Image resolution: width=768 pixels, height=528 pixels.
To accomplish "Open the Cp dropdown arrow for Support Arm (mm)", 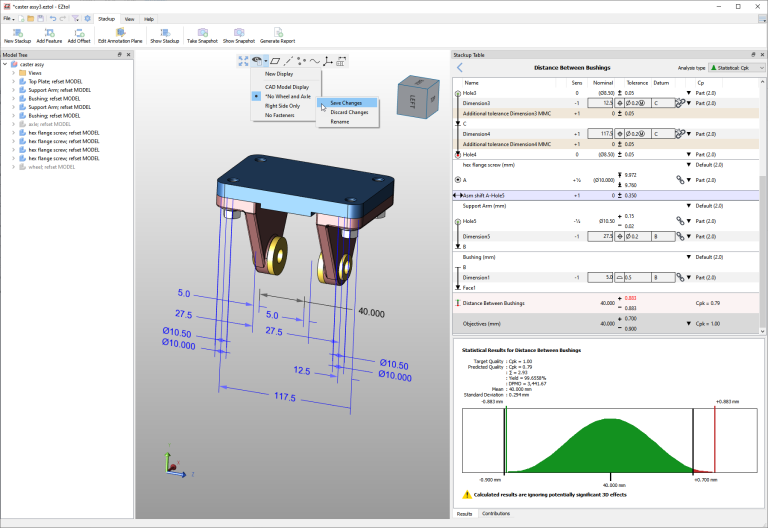I will (x=689, y=206).
